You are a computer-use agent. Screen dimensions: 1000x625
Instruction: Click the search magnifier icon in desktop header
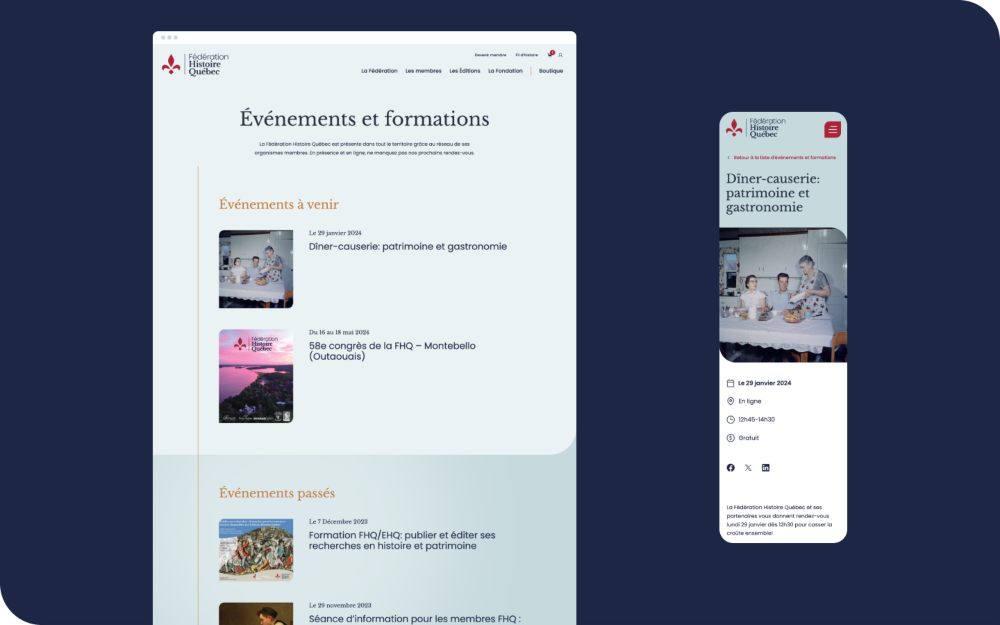coord(561,55)
